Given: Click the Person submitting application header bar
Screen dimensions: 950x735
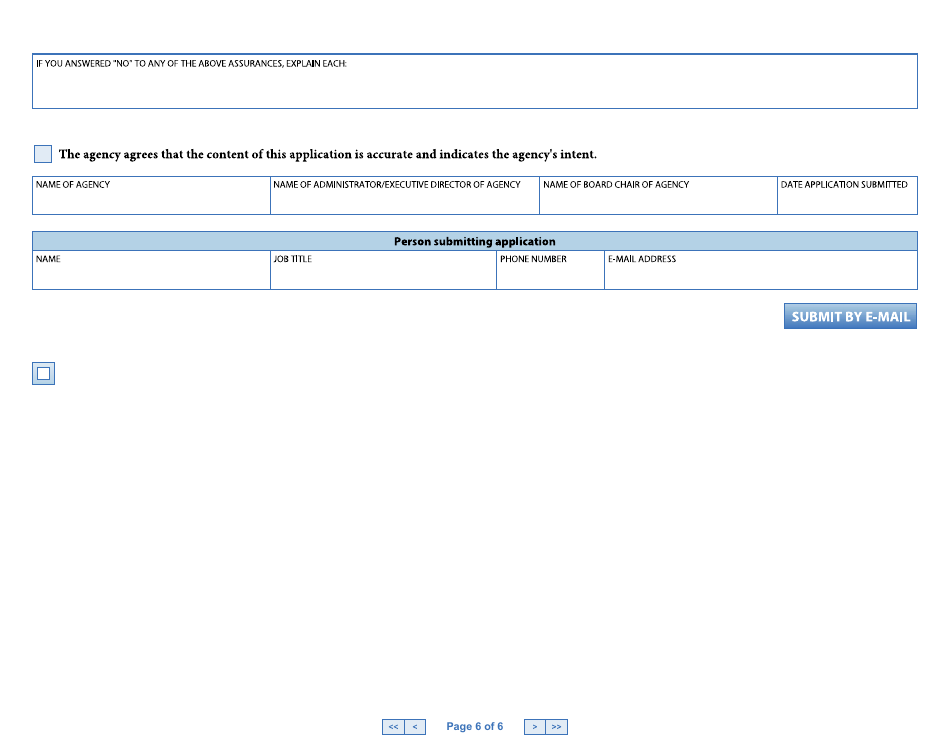Looking at the screenshot, I should tap(474, 240).
